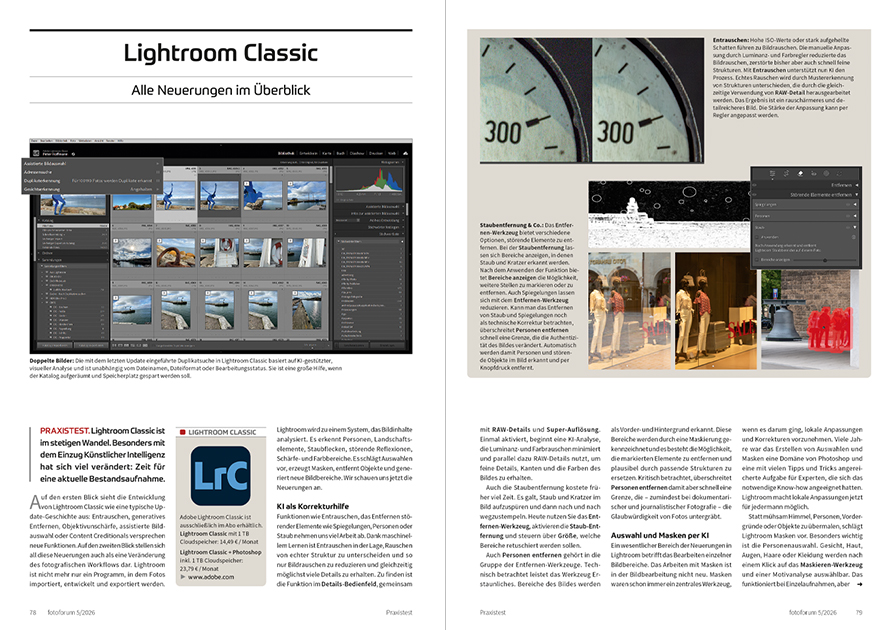Select the rusty mooring ring thumbnail
This screenshot has width=890, height=630.
(175, 253)
